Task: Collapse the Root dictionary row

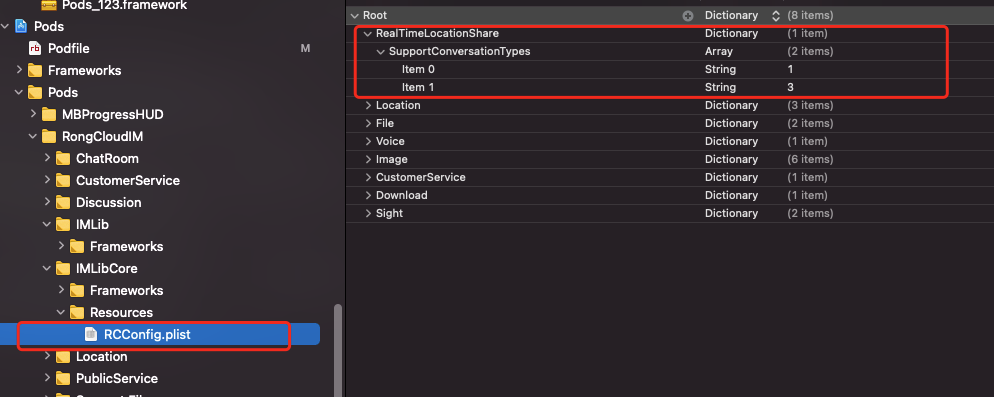Action: [354, 15]
